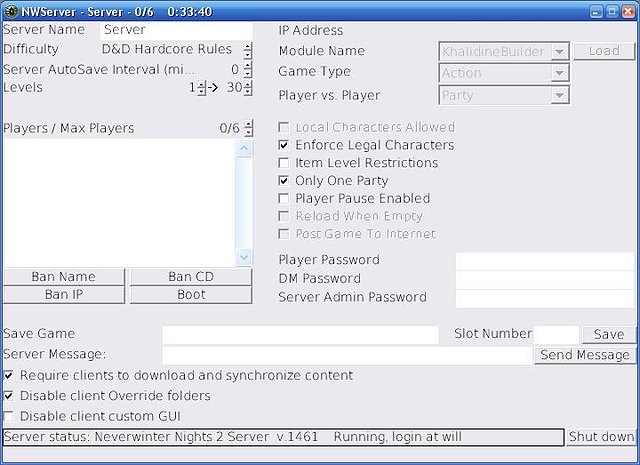Uncheck Enforce Legal Characters
The width and height of the screenshot is (640, 465).
click(284, 145)
